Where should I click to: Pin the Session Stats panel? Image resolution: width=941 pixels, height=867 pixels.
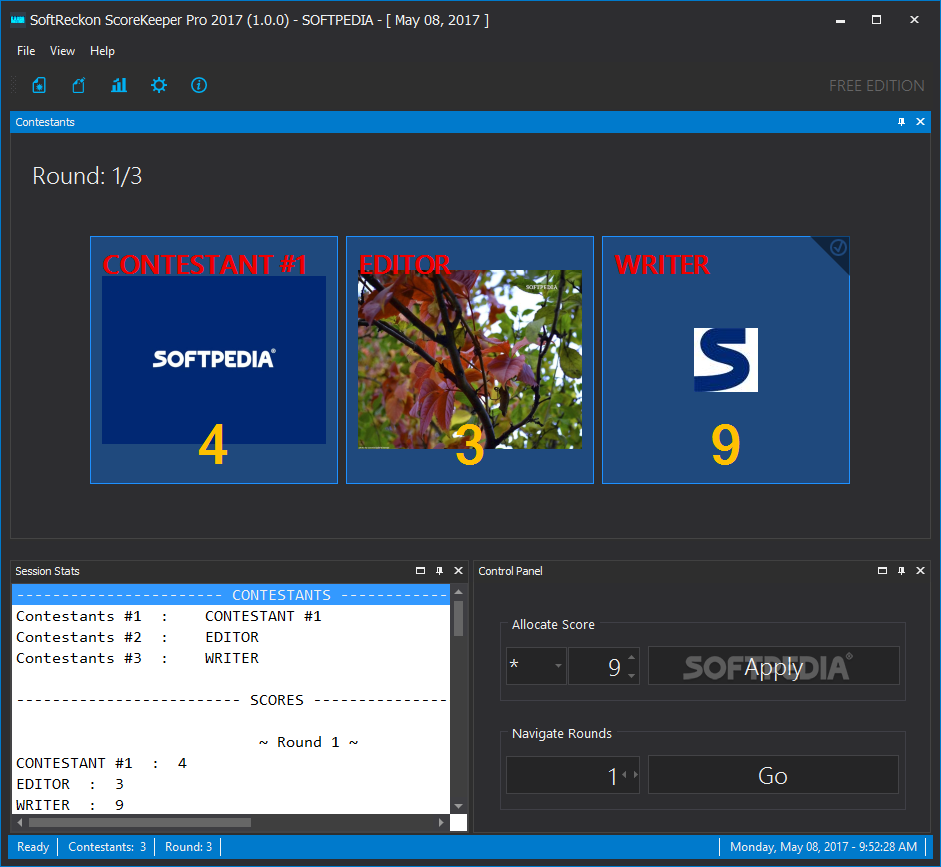tap(439, 571)
